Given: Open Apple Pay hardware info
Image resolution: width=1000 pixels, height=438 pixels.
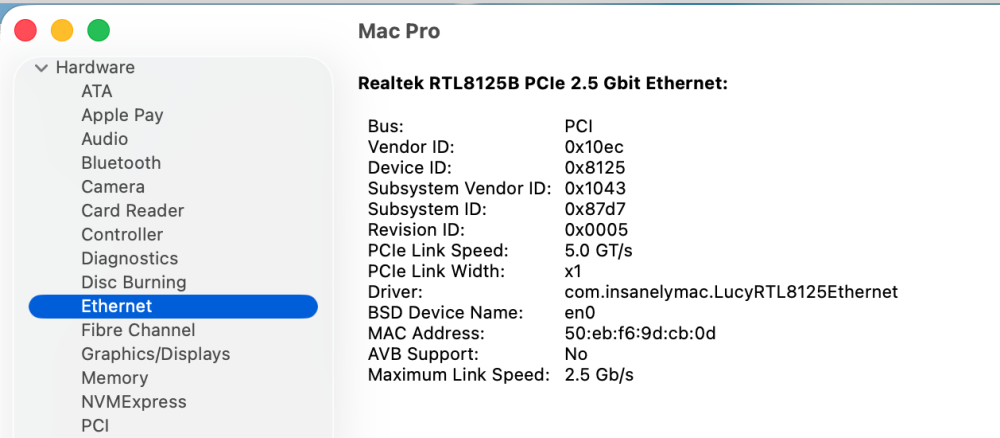Looking at the screenshot, I should pyautogui.click(x=122, y=115).
